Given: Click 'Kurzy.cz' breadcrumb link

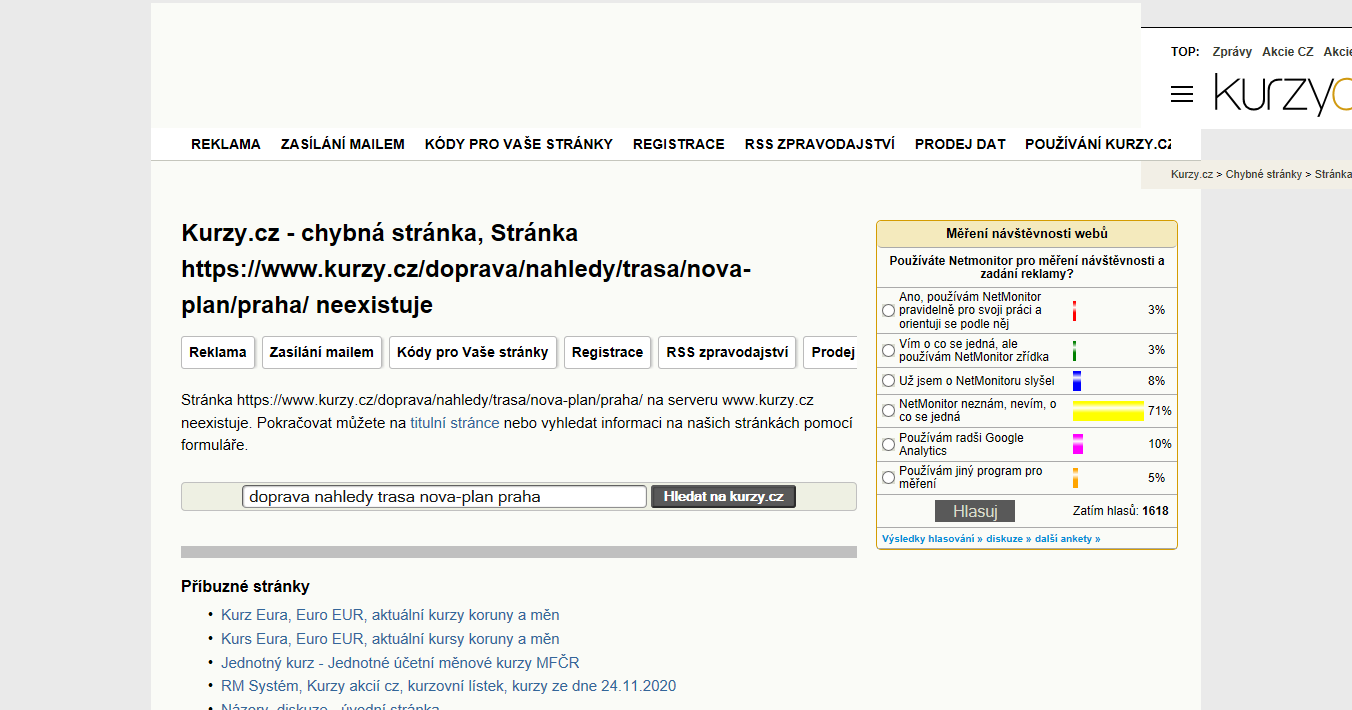Looking at the screenshot, I should [1192, 174].
